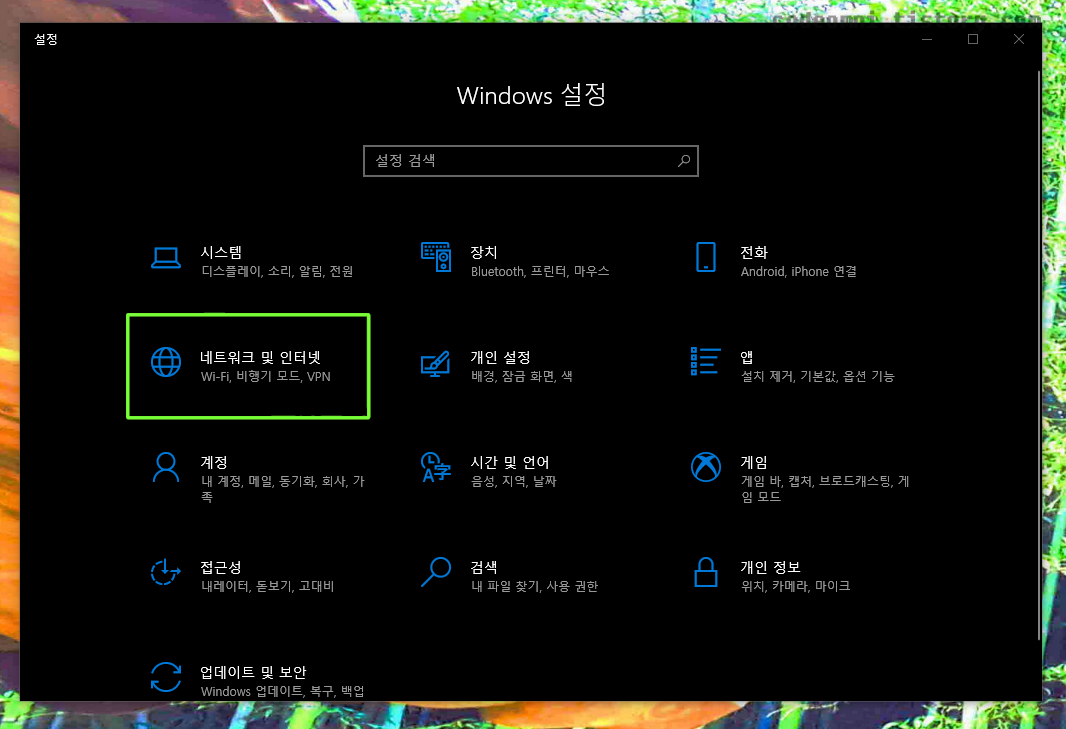Open the 앱 settings title
Image resolution: width=1066 pixels, height=729 pixels.
(746, 357)
